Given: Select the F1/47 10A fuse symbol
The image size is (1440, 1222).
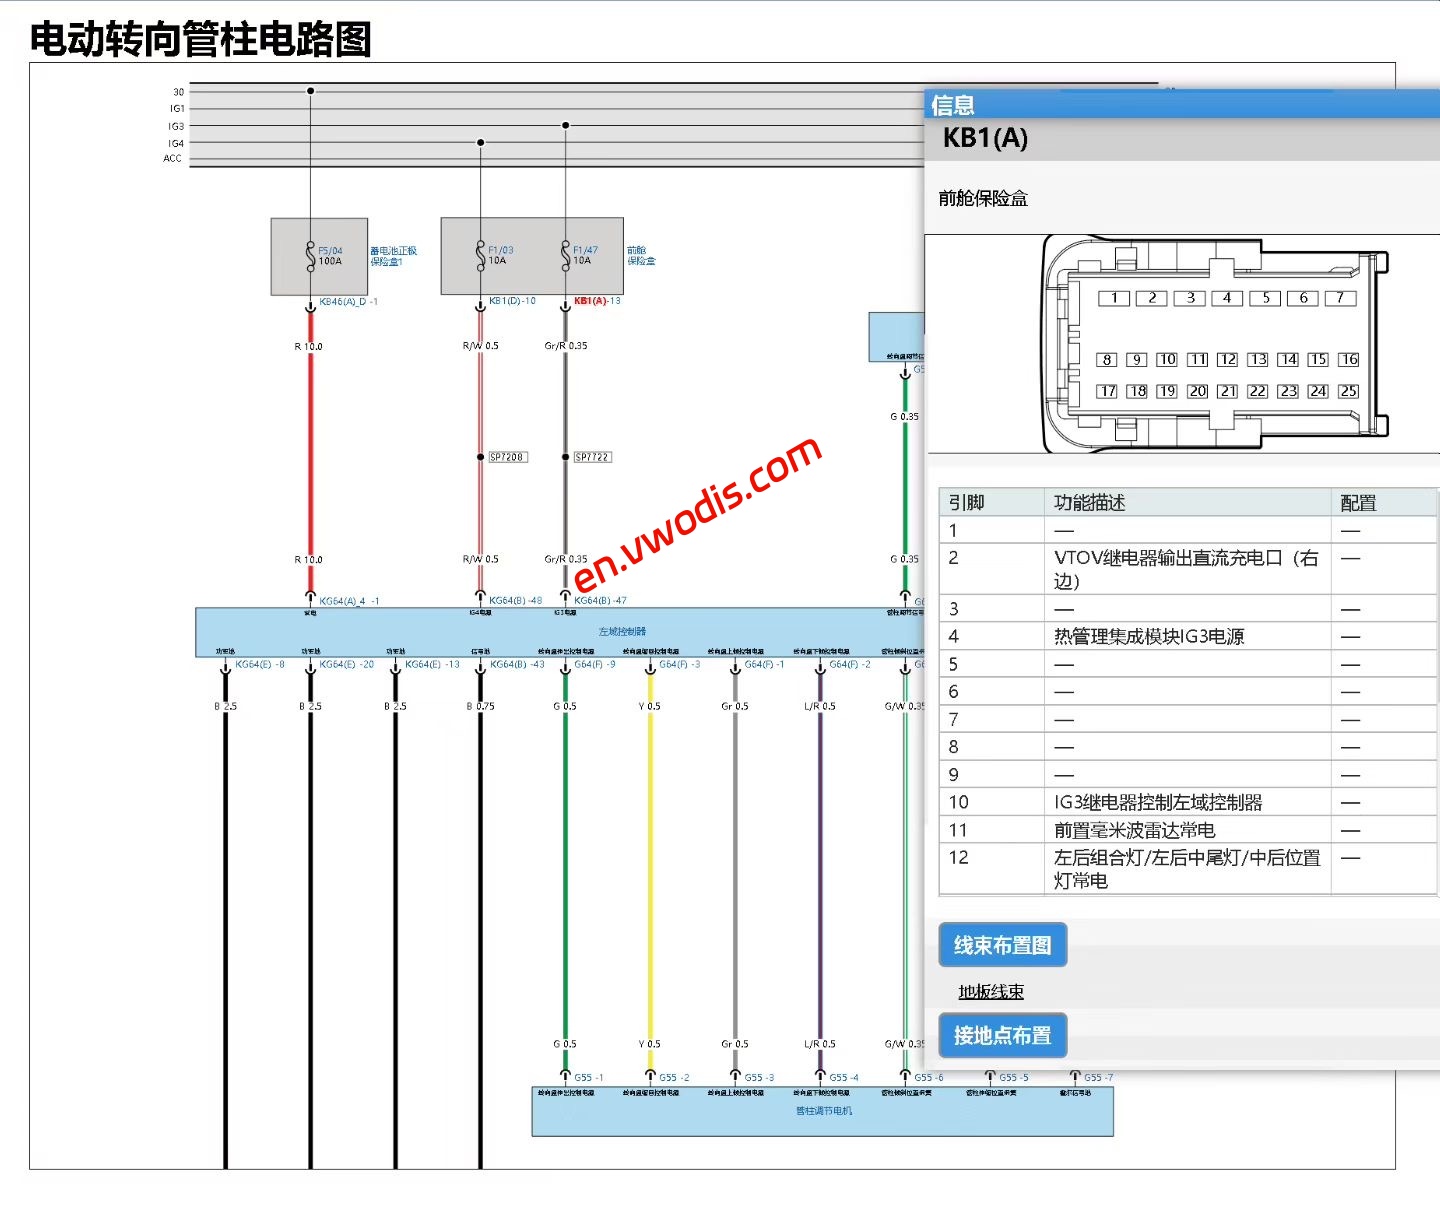Looking at the screenshot, I should 566,256.
